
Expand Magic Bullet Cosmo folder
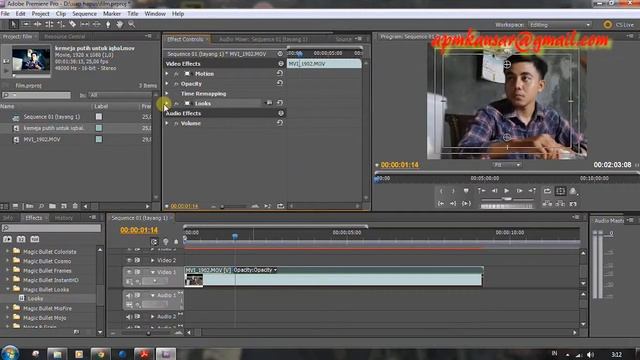tap(7, 261)
